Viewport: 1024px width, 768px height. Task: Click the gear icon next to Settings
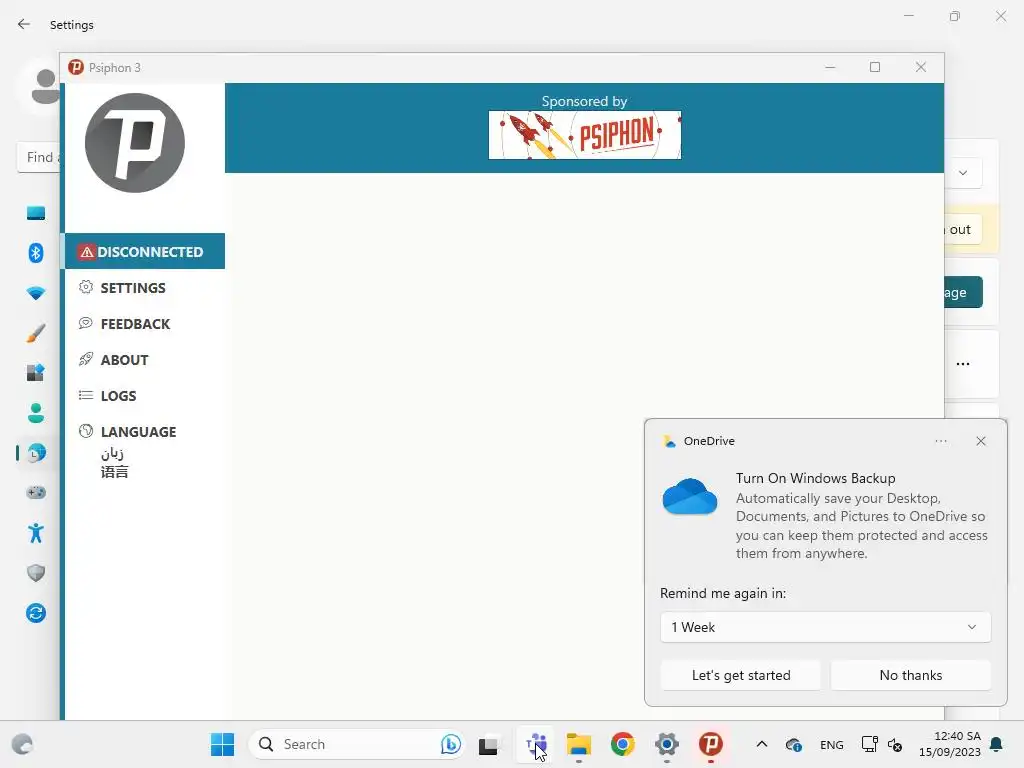(86, 287)
